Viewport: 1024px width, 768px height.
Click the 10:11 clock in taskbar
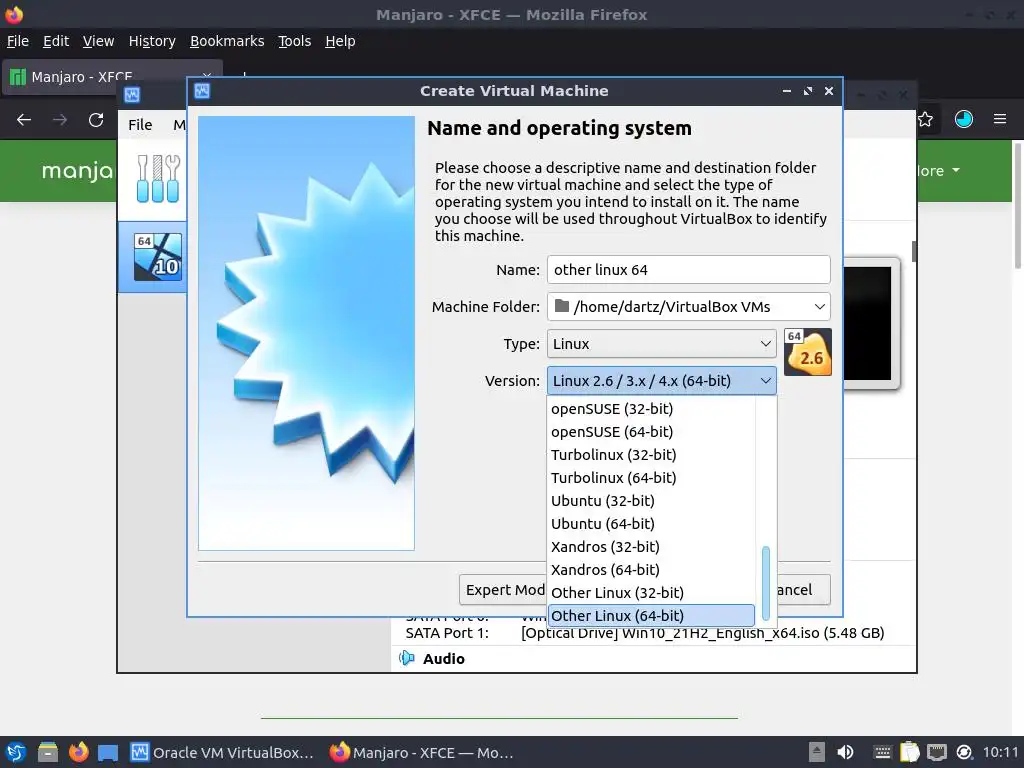coord(1000,752)
